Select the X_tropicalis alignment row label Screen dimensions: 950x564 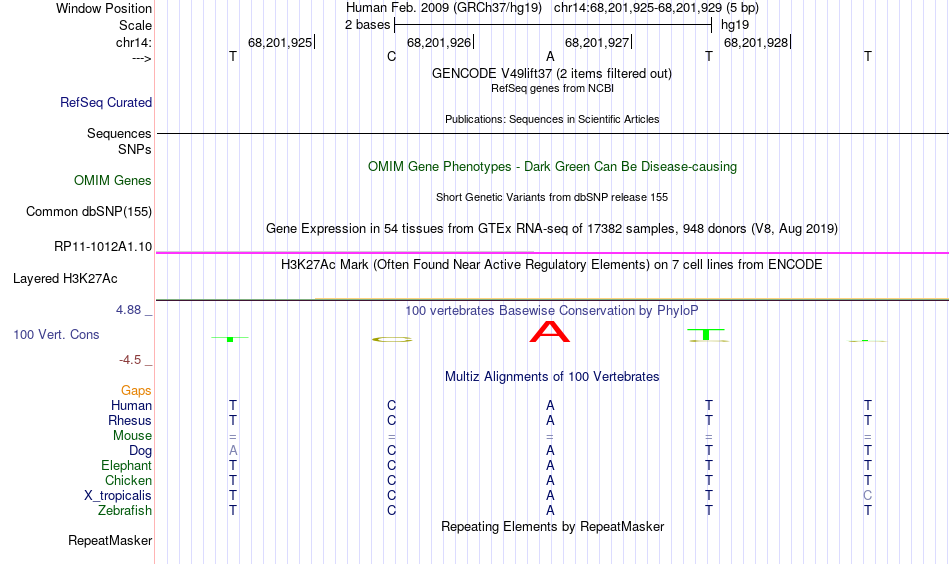coord(118,496)
